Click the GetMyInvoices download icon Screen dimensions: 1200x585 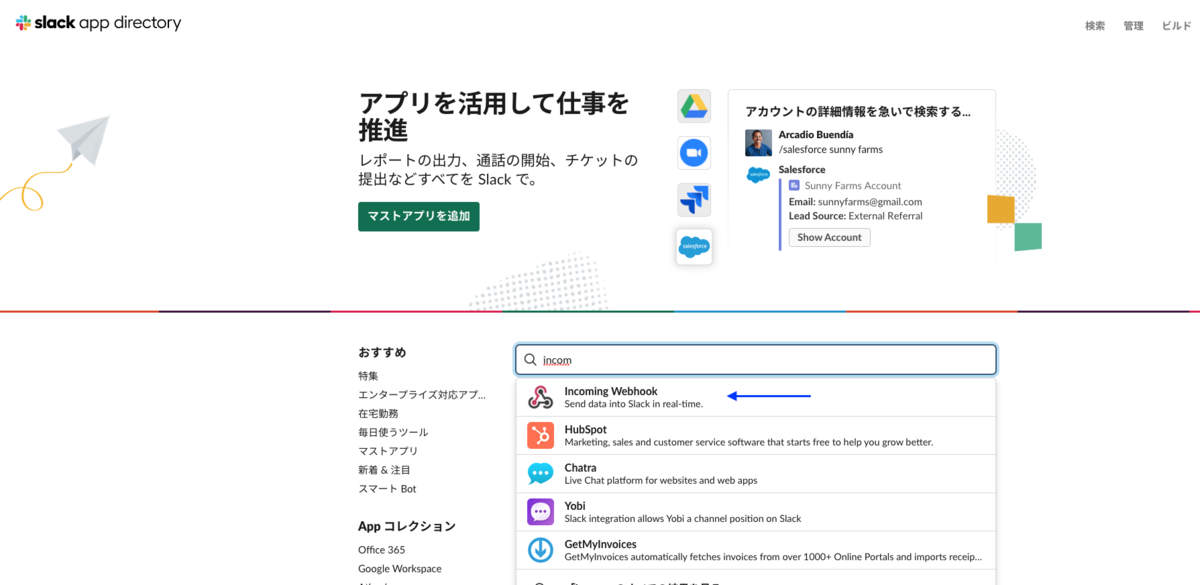click(x=540, y=550)
